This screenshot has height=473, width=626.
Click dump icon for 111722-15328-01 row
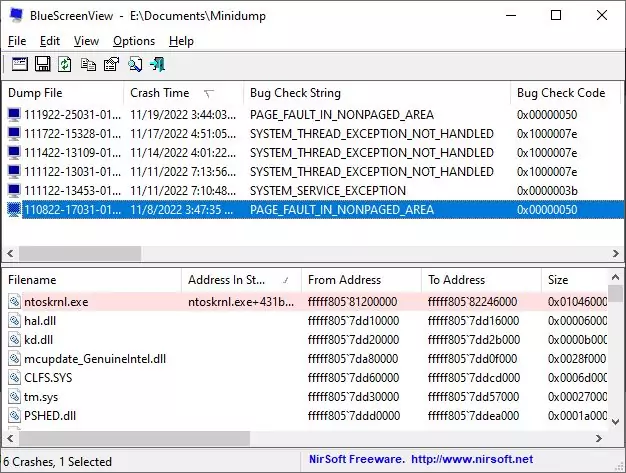(14, 134)
